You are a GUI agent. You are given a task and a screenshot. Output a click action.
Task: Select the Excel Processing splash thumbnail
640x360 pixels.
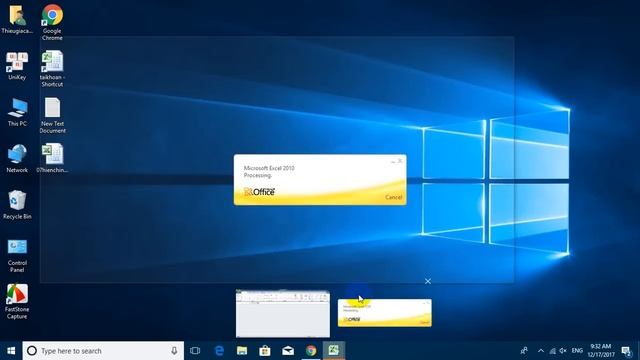[384, 313]
